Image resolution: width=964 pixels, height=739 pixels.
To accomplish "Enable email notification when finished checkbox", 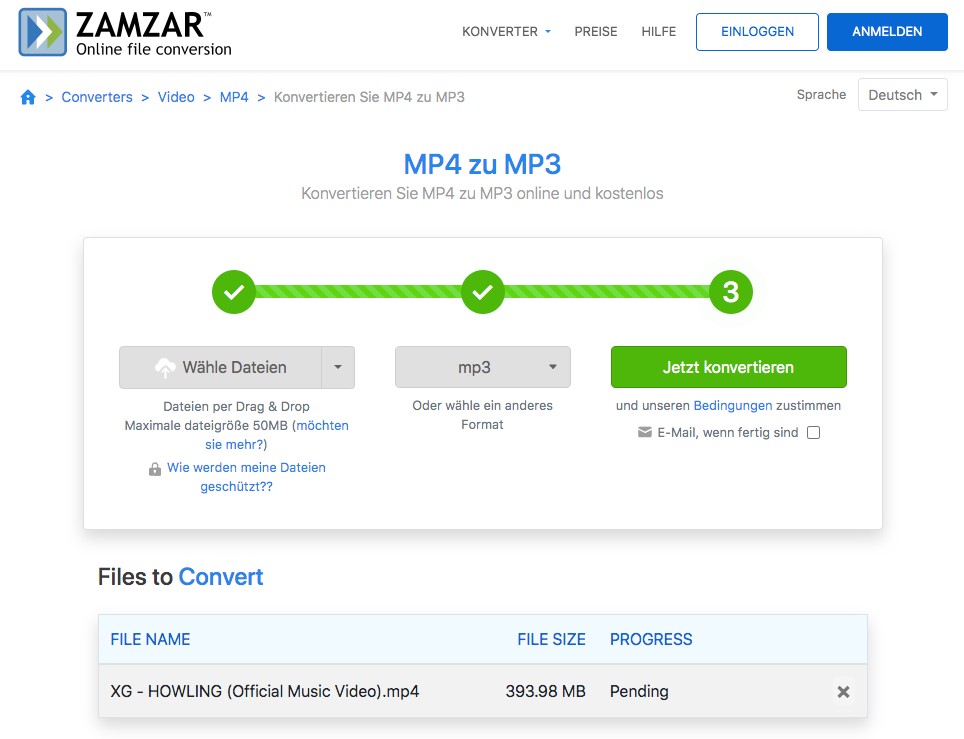I will click(813, 433).
